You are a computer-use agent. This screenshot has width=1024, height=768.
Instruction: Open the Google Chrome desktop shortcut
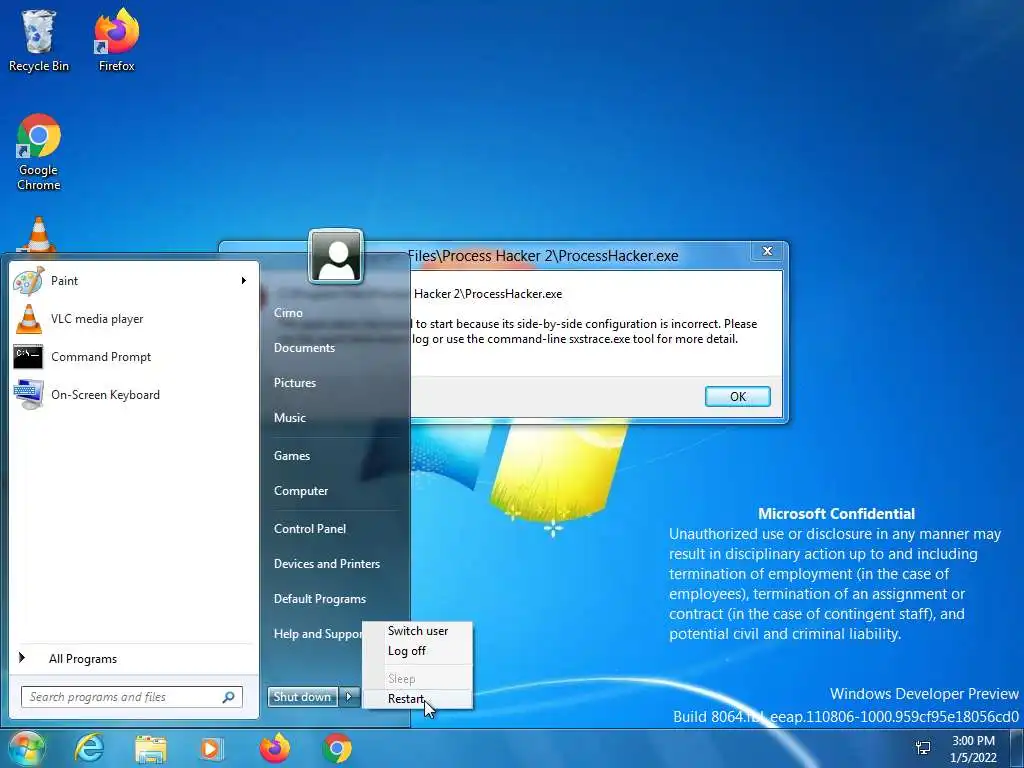click(x=39, y=152)
